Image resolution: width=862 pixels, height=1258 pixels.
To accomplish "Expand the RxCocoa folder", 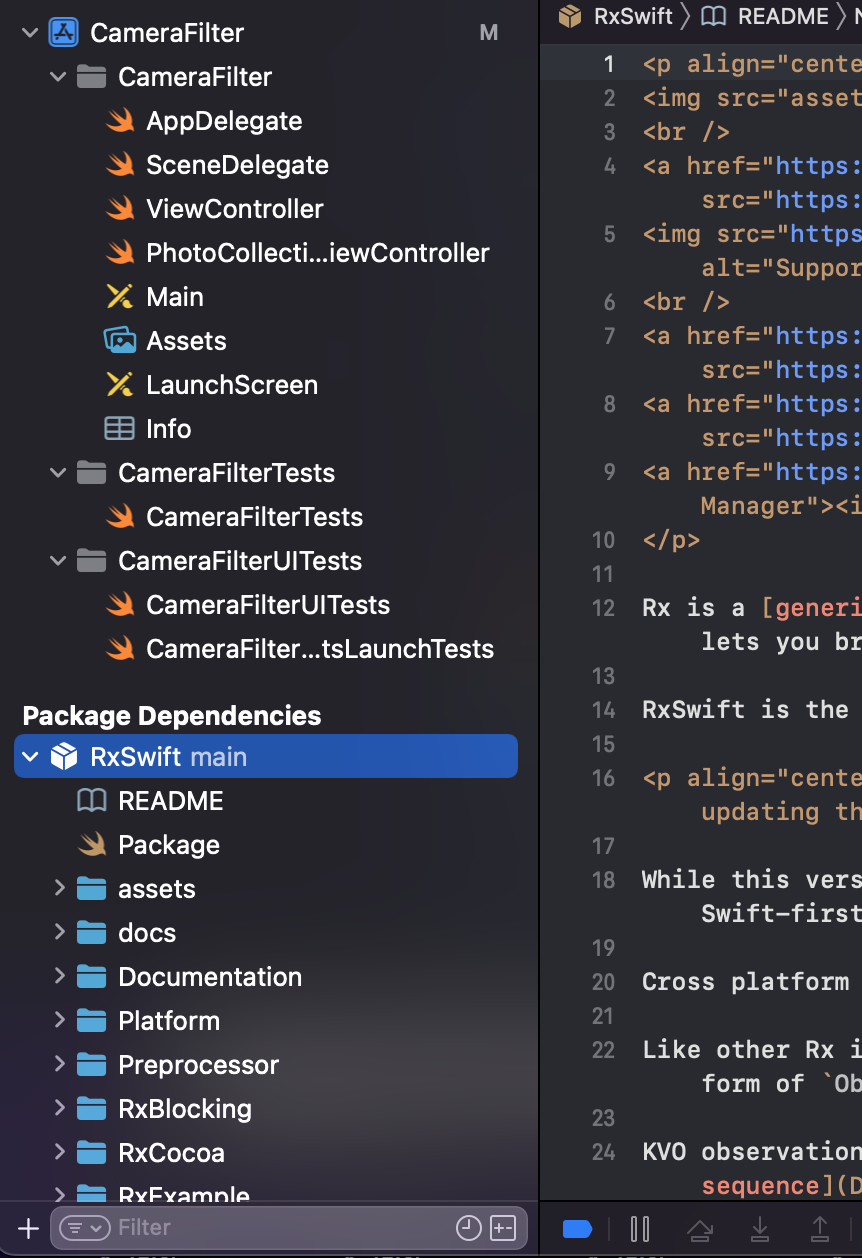I will 59,1152.
